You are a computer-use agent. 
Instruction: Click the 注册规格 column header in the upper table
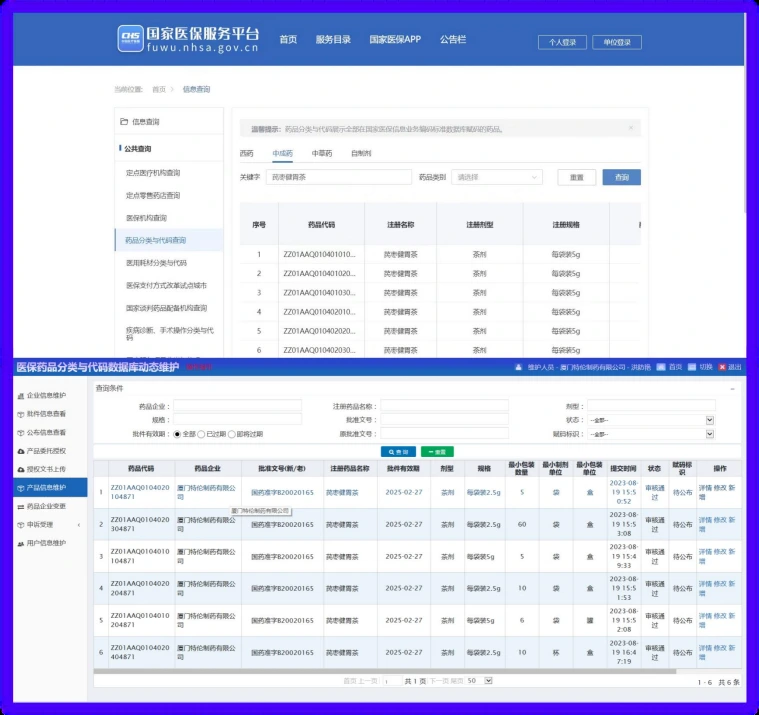point(566,225)
